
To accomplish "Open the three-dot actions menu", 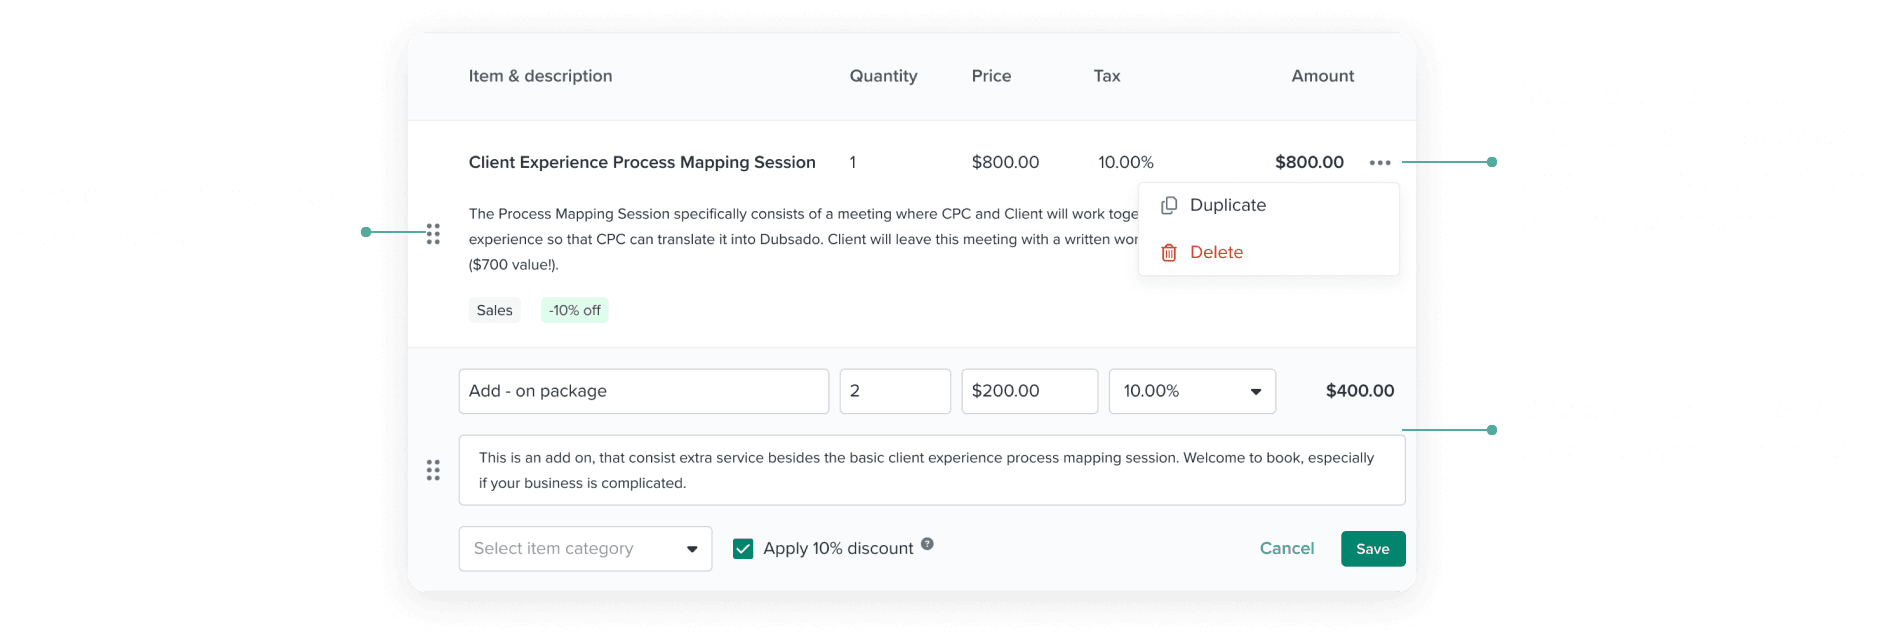I will pyautogui.click(x=1381, y=162).
